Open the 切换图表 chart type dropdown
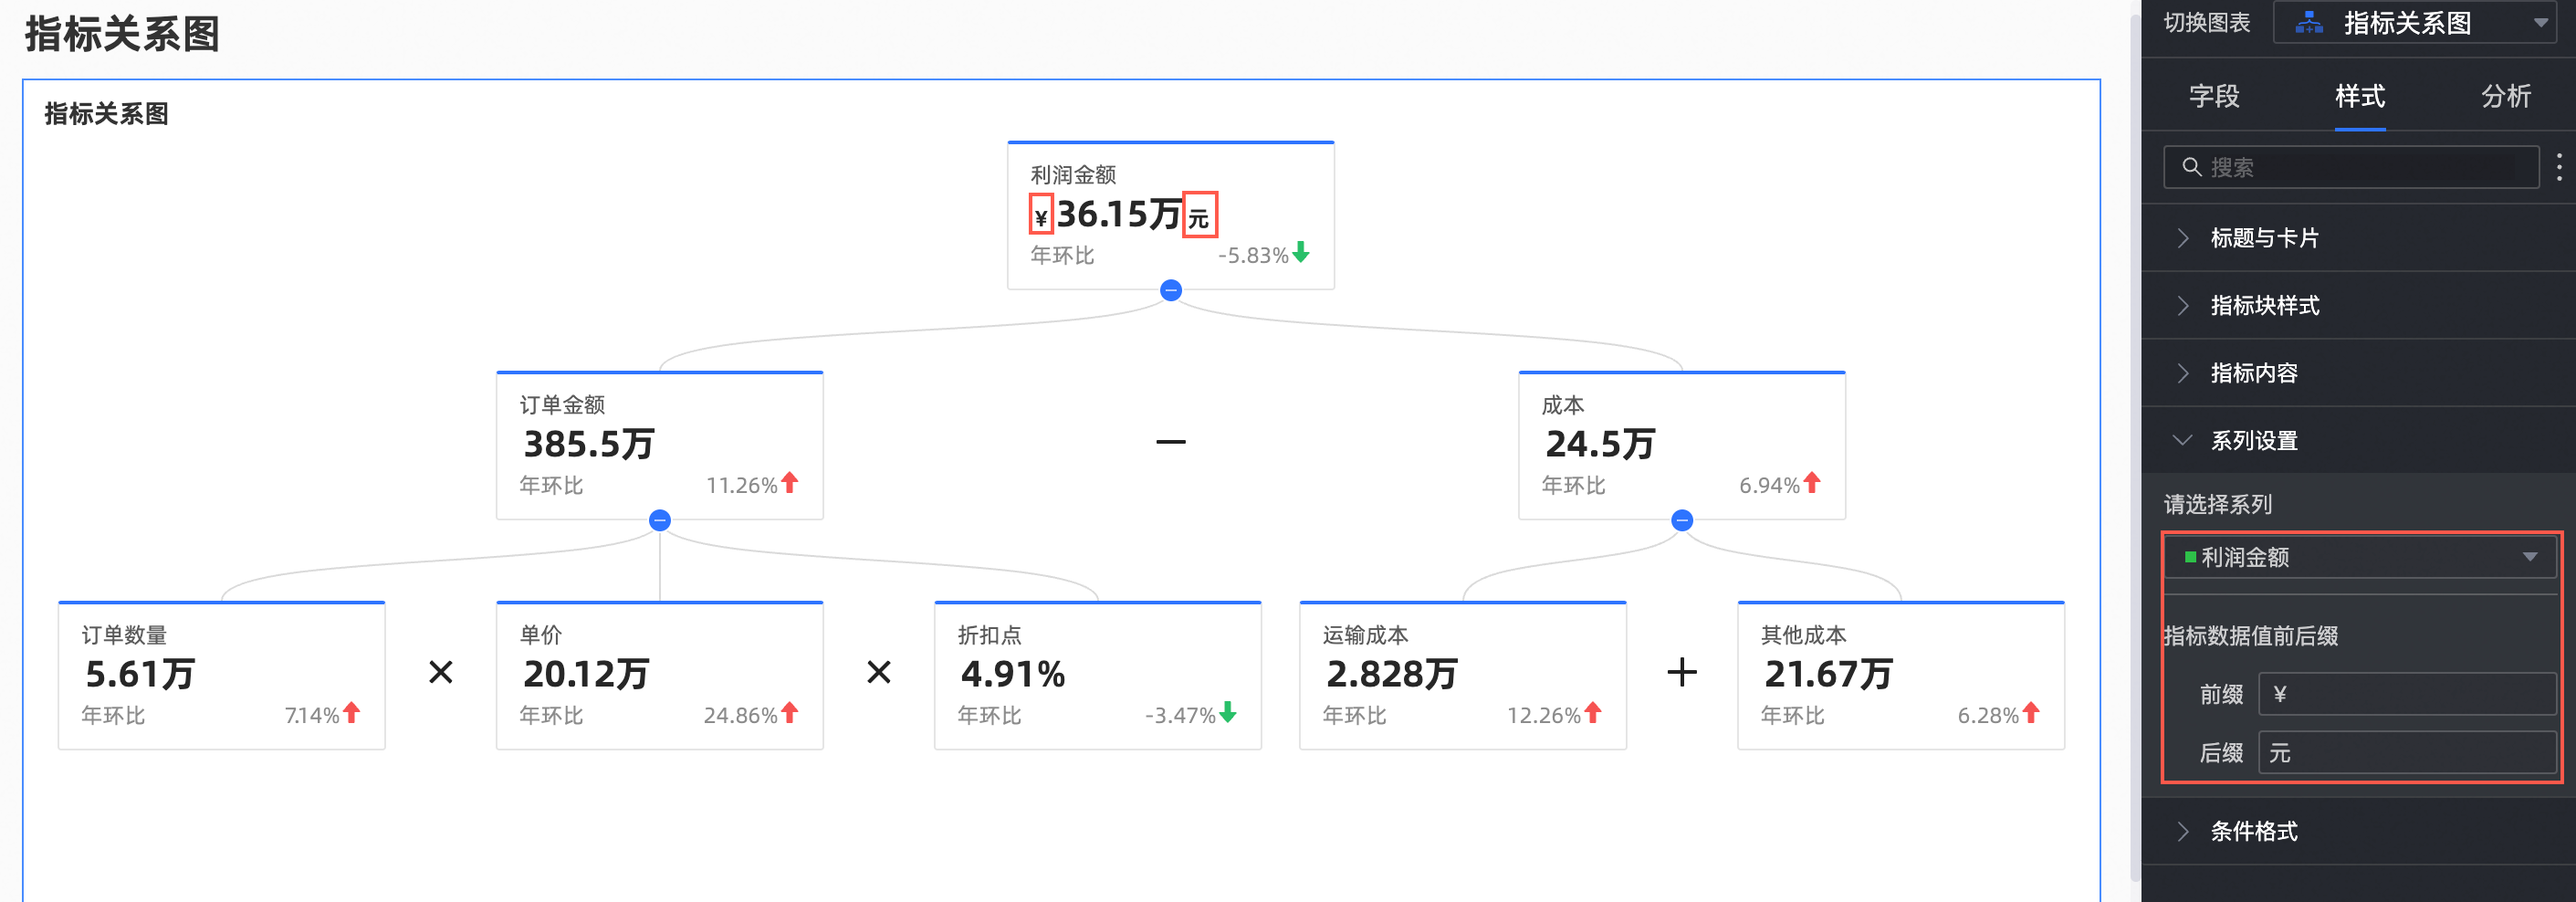Viewport: 2576px width, 902px height. (x=2415, y=22)
